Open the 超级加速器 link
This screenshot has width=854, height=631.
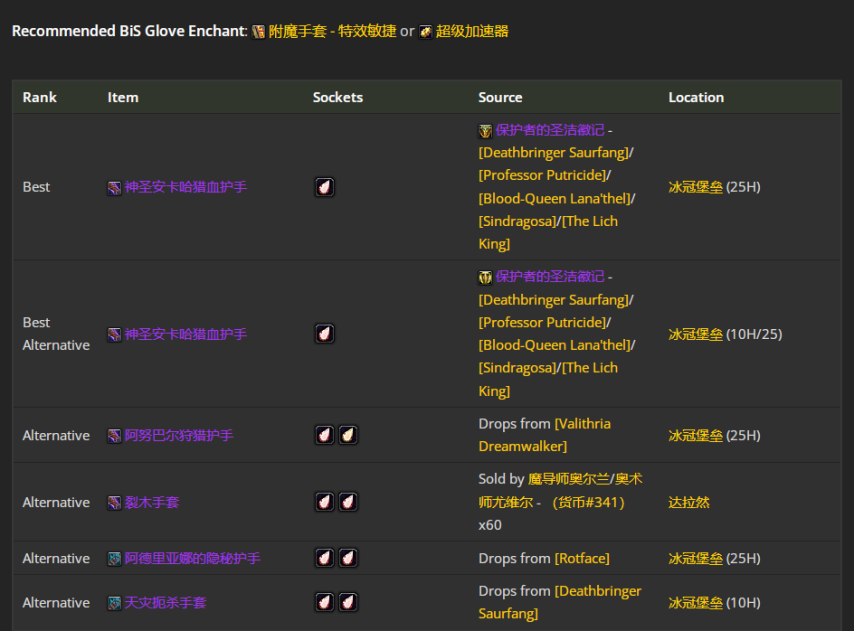point(472,32)
